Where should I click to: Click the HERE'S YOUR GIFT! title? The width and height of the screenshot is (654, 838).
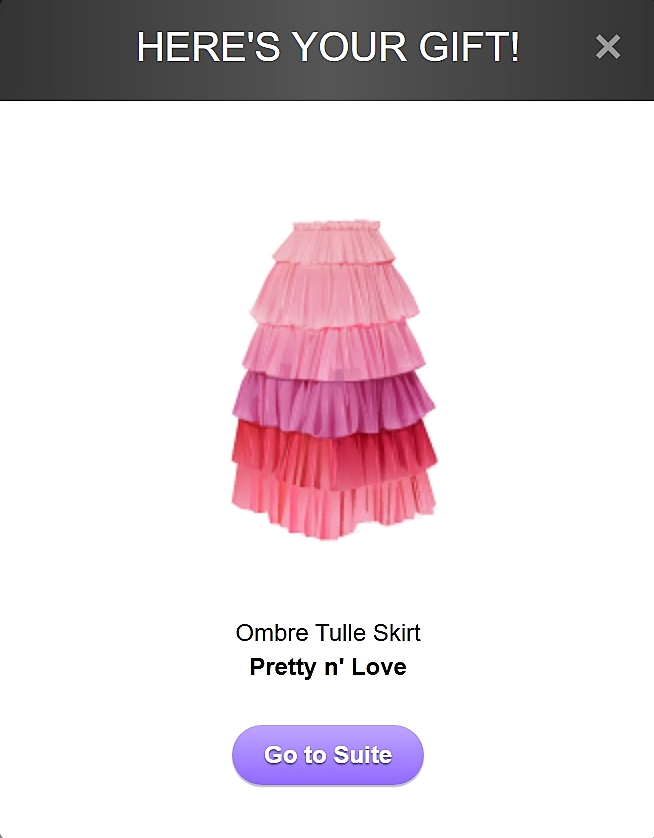328,46
